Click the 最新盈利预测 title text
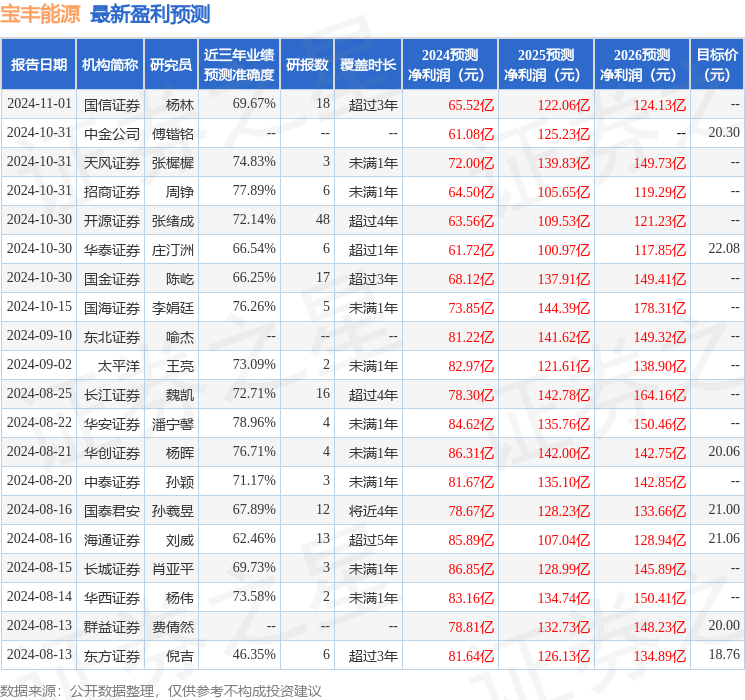The width and height of the screenshot is (745, 700). (150, 14)
